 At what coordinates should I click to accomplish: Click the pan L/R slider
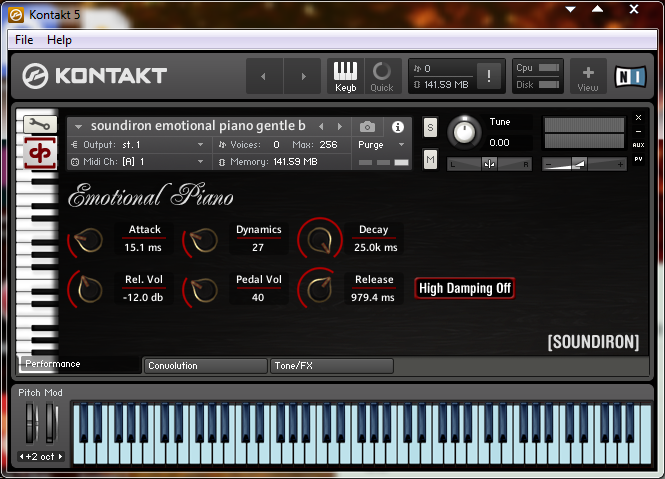[490, 164]
